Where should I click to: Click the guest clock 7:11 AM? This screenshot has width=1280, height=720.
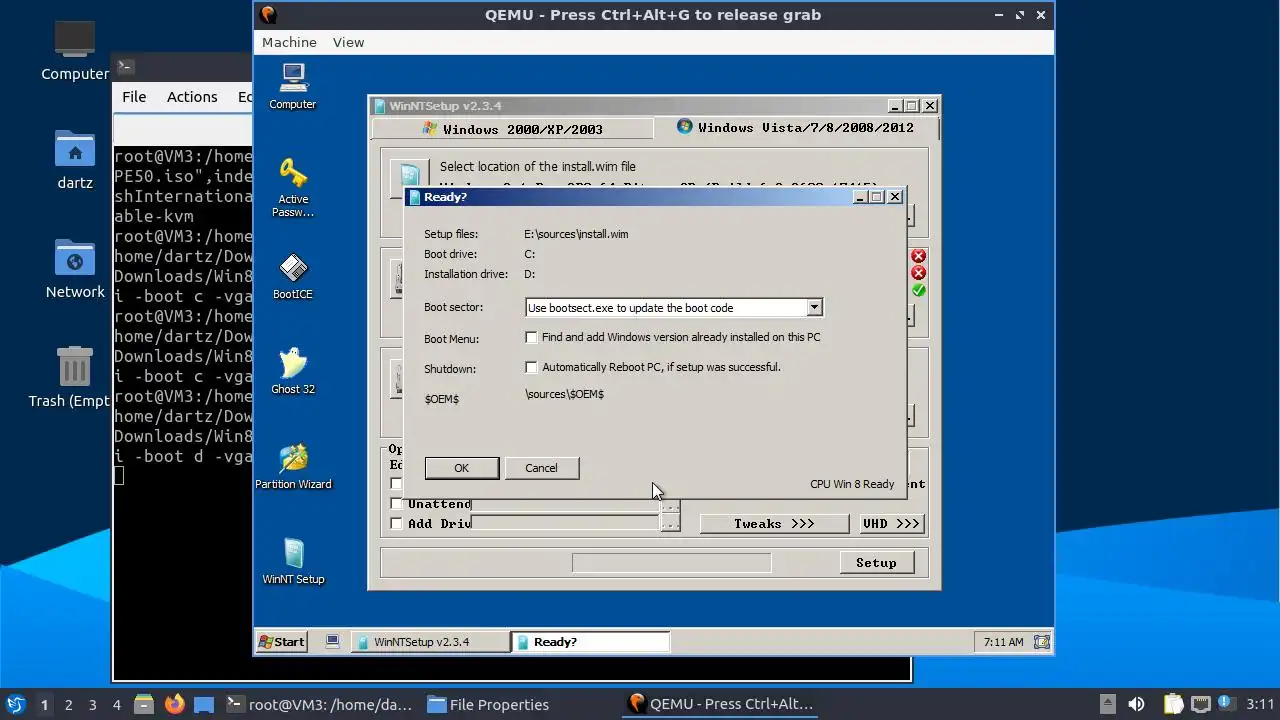pyautogui.click(x=1003, y=642)
